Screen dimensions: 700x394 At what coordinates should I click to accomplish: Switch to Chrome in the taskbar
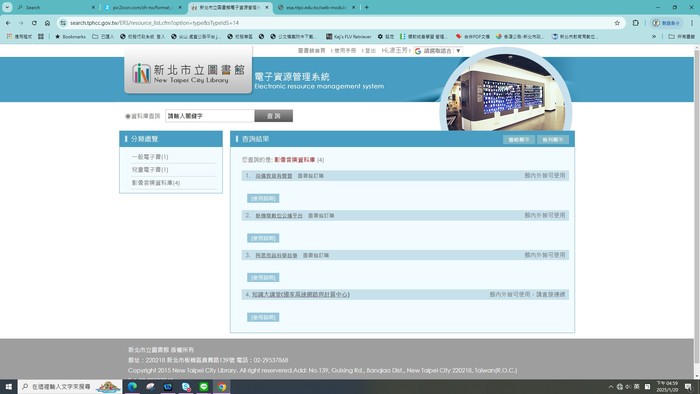(222, 386)
